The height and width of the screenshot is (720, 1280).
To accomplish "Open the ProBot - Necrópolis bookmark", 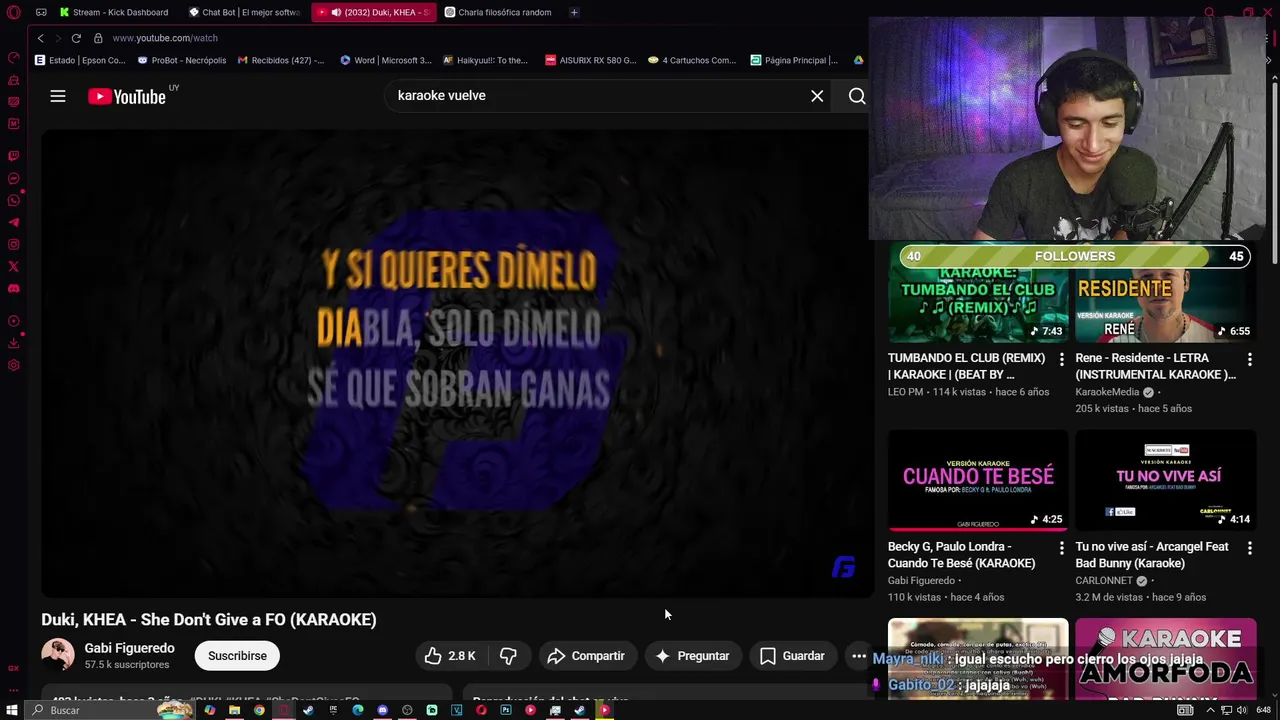I will point(182,60).
